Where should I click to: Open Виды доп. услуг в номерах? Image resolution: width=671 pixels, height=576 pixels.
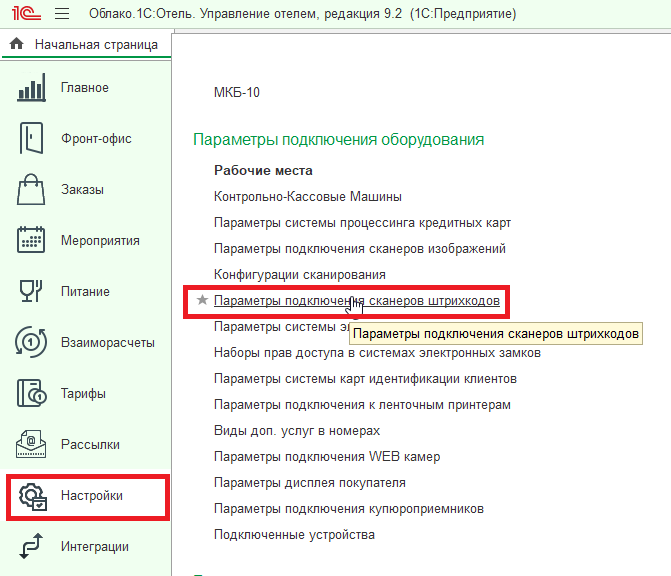pos(297,431)
